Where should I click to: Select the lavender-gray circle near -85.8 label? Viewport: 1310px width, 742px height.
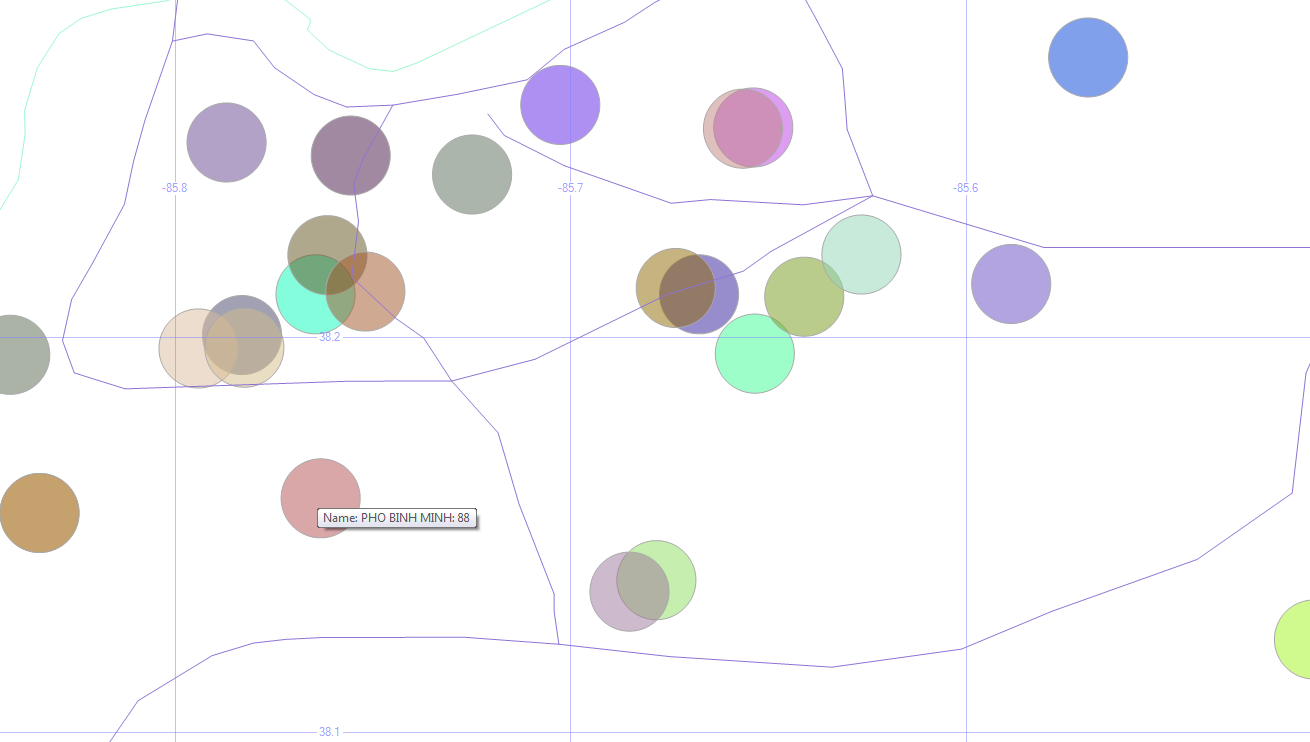click(227, 142)
